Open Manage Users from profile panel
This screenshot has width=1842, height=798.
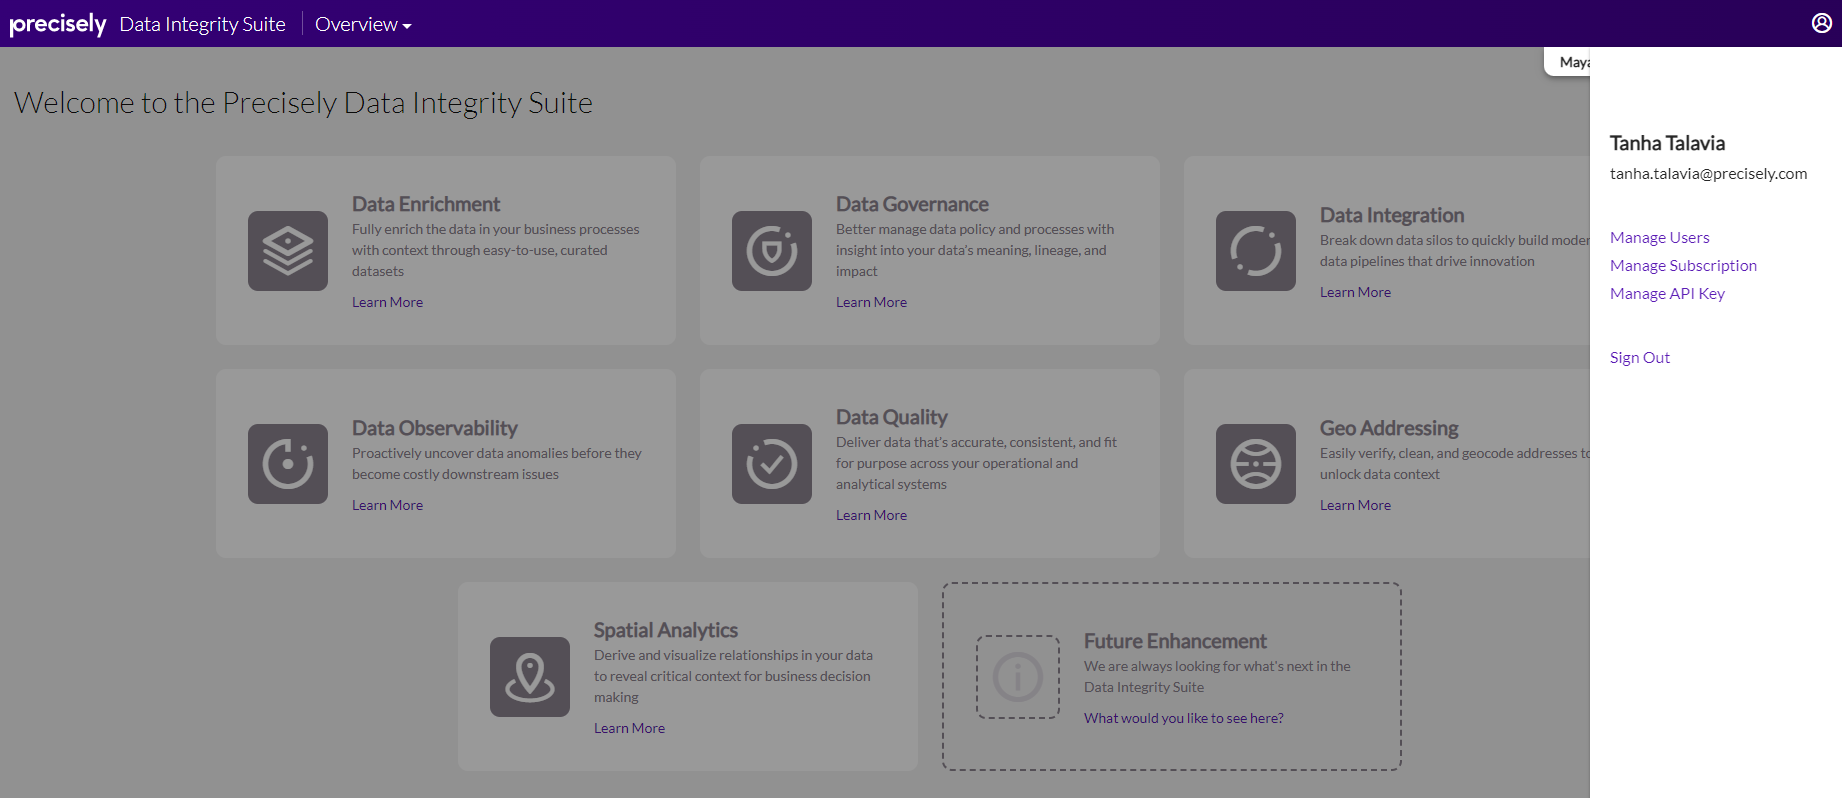click(1659, 237)
